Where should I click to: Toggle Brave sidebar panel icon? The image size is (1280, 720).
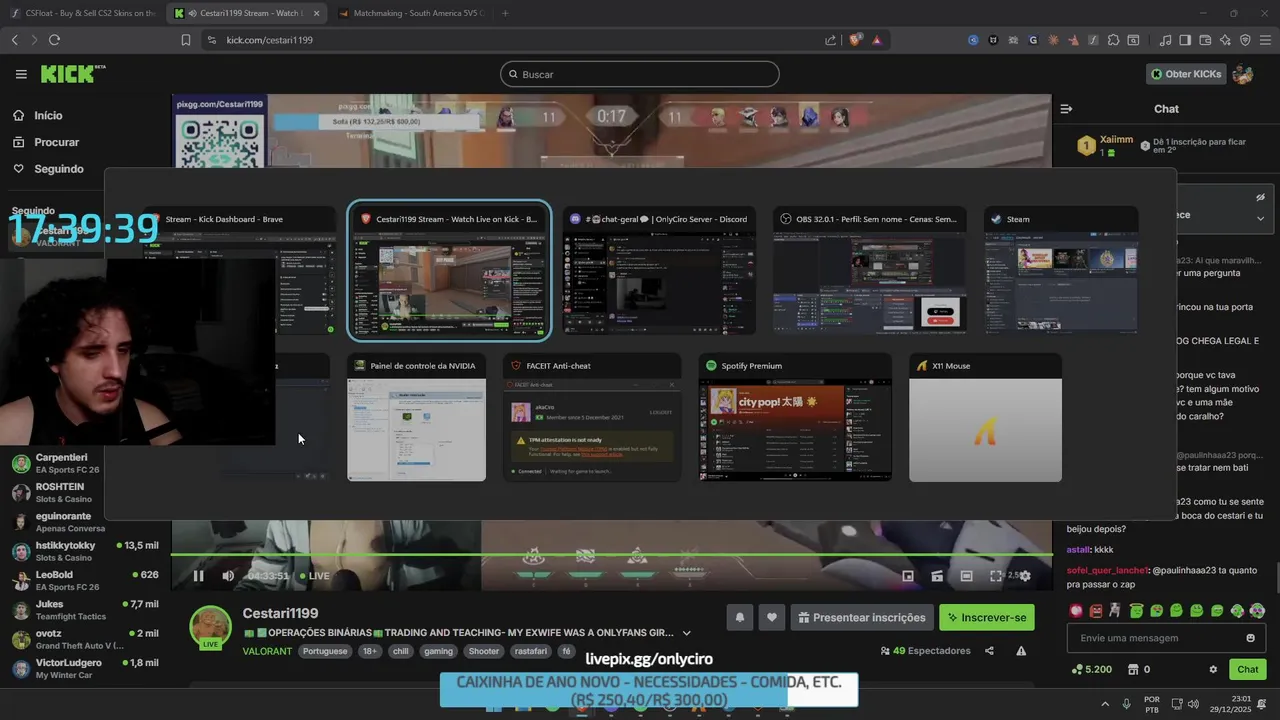click(1184, 40)
